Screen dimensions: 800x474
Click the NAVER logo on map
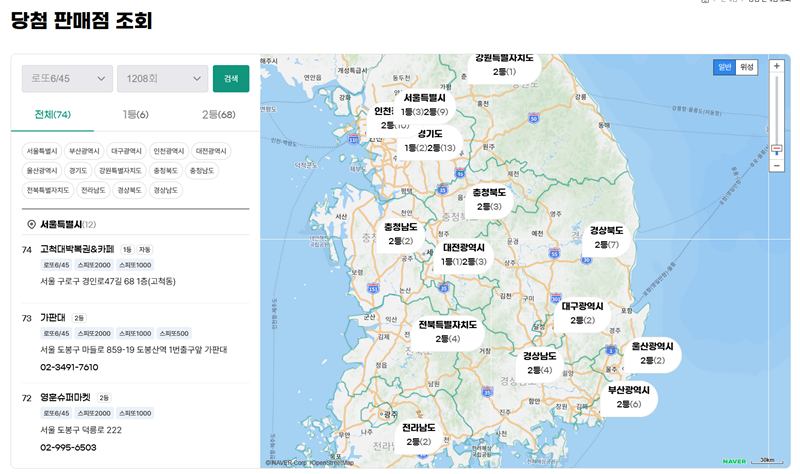click(734, 461)
